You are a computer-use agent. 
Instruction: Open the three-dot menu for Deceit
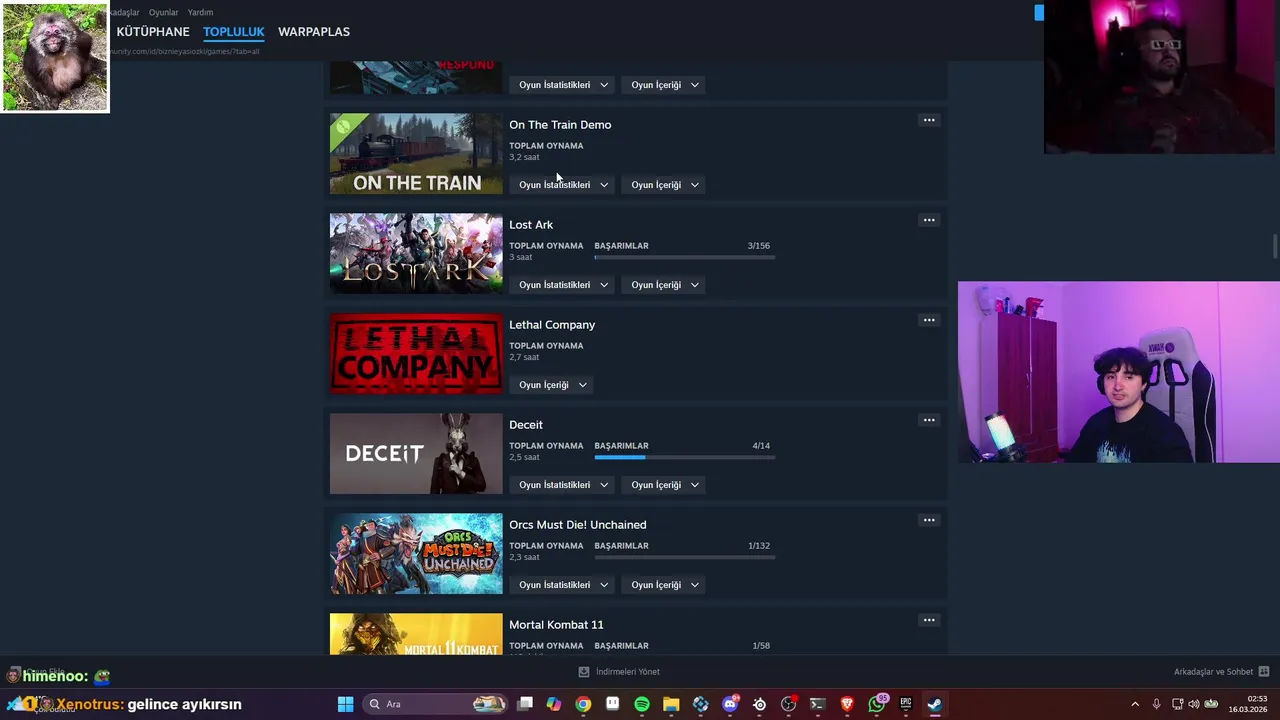point(929,420)
